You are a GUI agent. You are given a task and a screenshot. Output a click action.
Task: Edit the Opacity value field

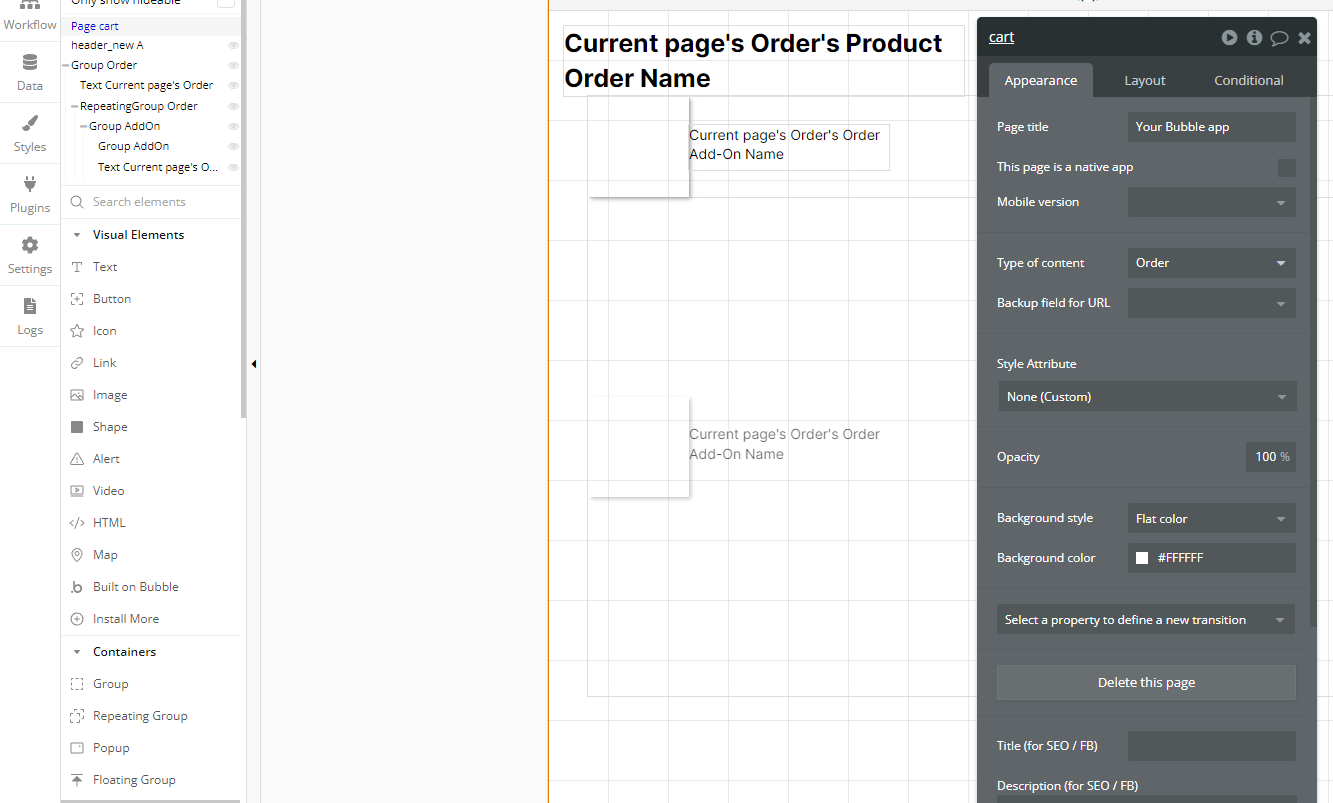click(1270, 457)
